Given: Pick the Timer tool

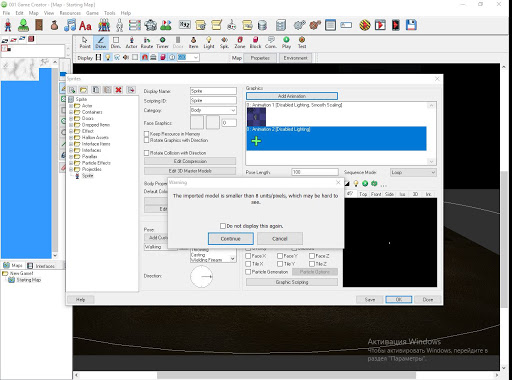Looking at the screenshot, I should (x=162, y=43).
